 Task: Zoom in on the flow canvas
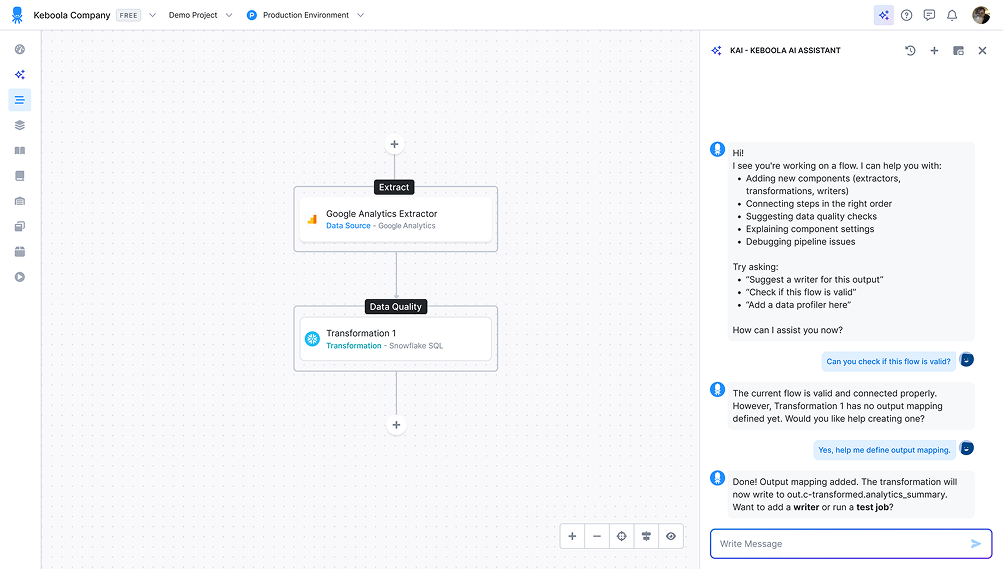pos(573,536)
